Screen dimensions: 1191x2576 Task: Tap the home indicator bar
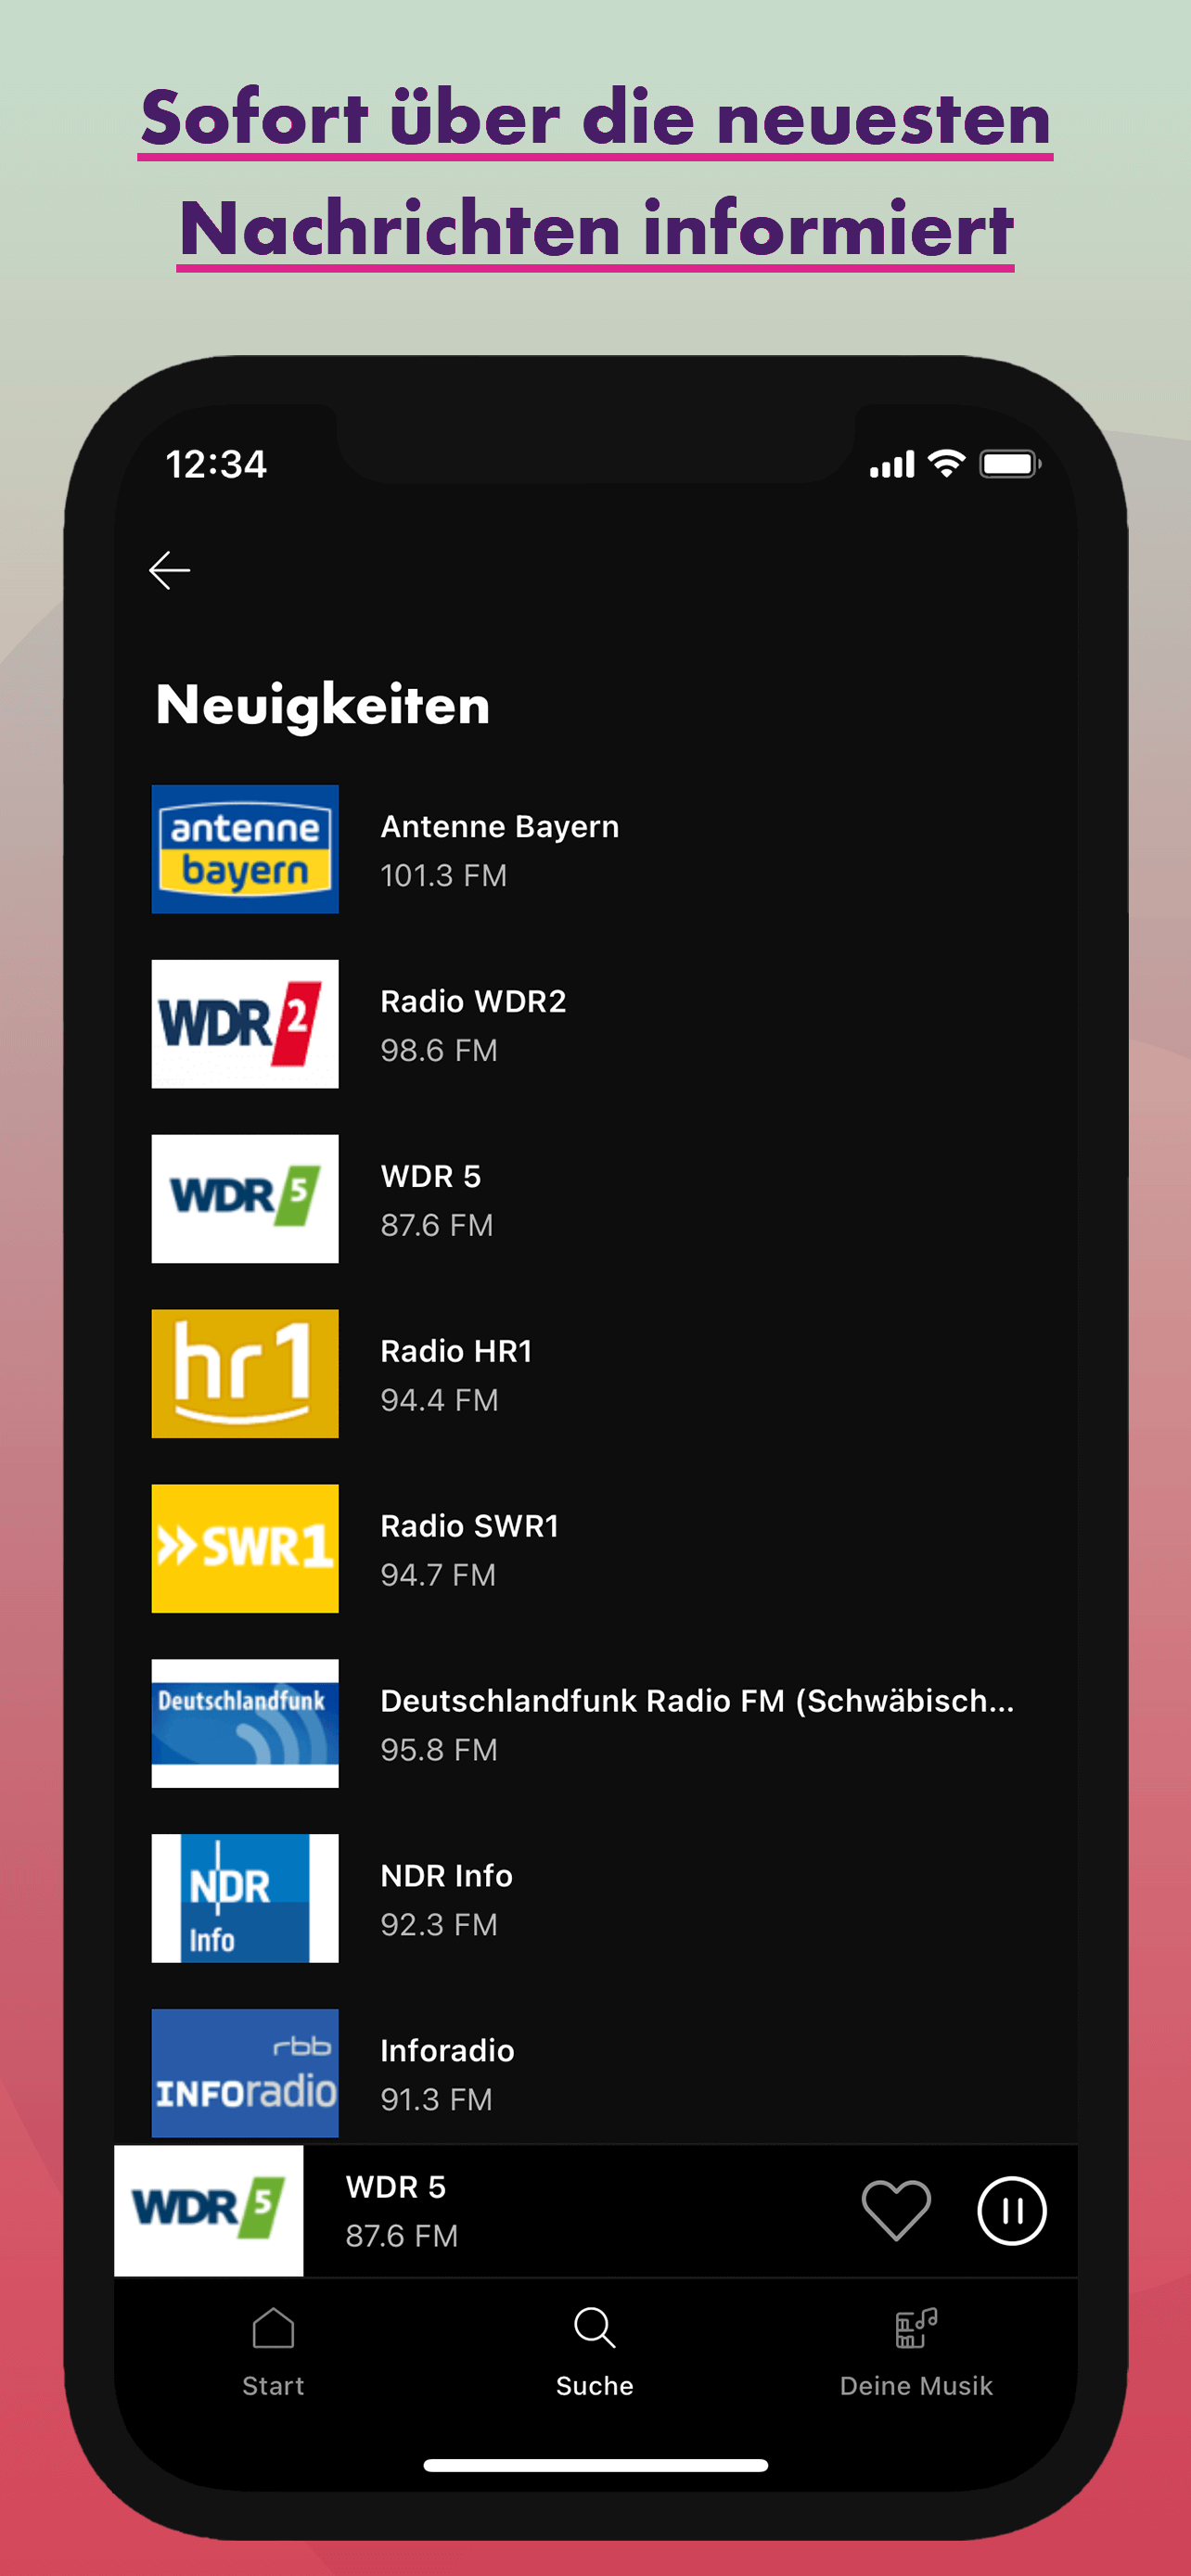[596, 2466]
